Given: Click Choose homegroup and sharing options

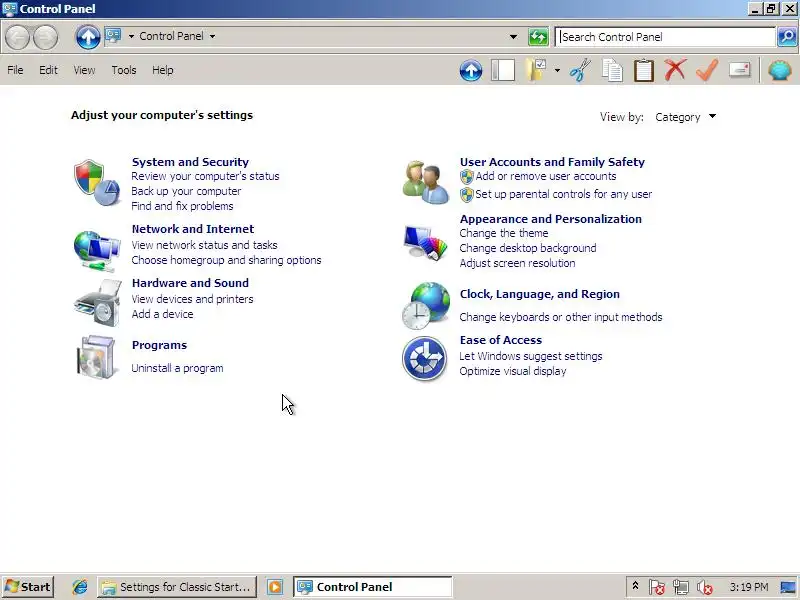Looking at the screenshot, I should pyautogui.click(x=226, y=260).
